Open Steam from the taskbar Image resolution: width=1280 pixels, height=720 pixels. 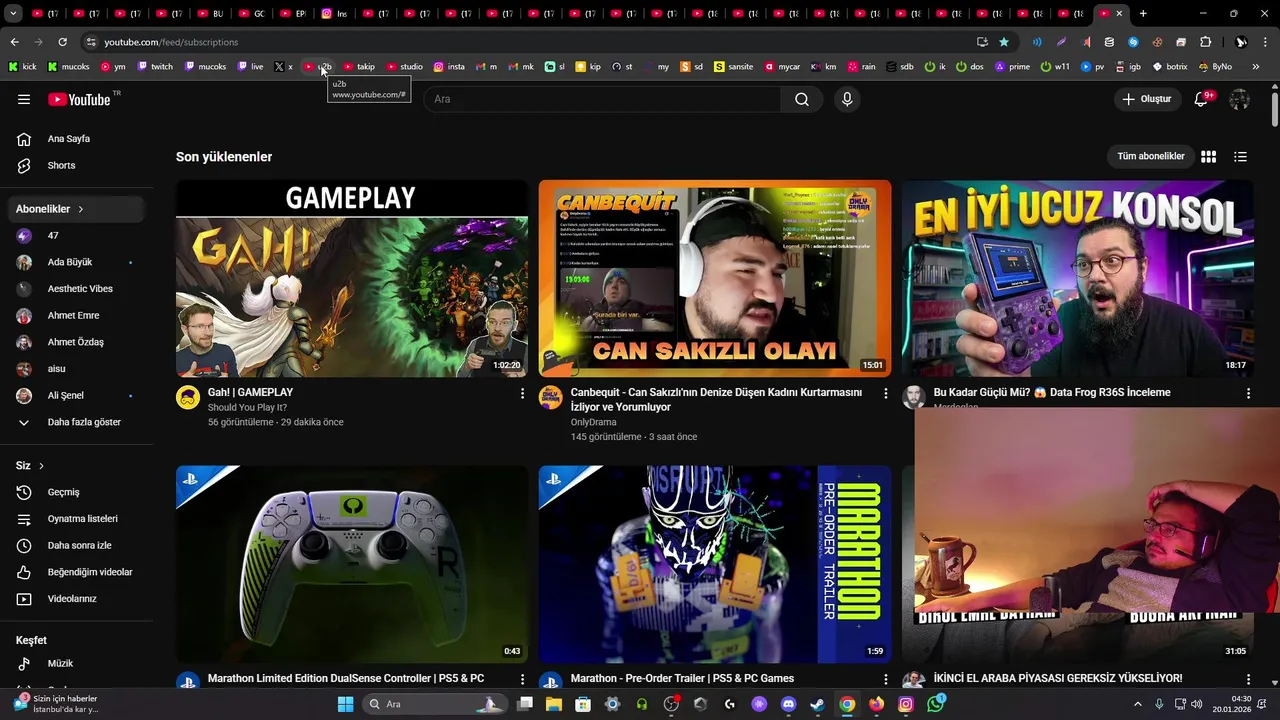[817, 704]
